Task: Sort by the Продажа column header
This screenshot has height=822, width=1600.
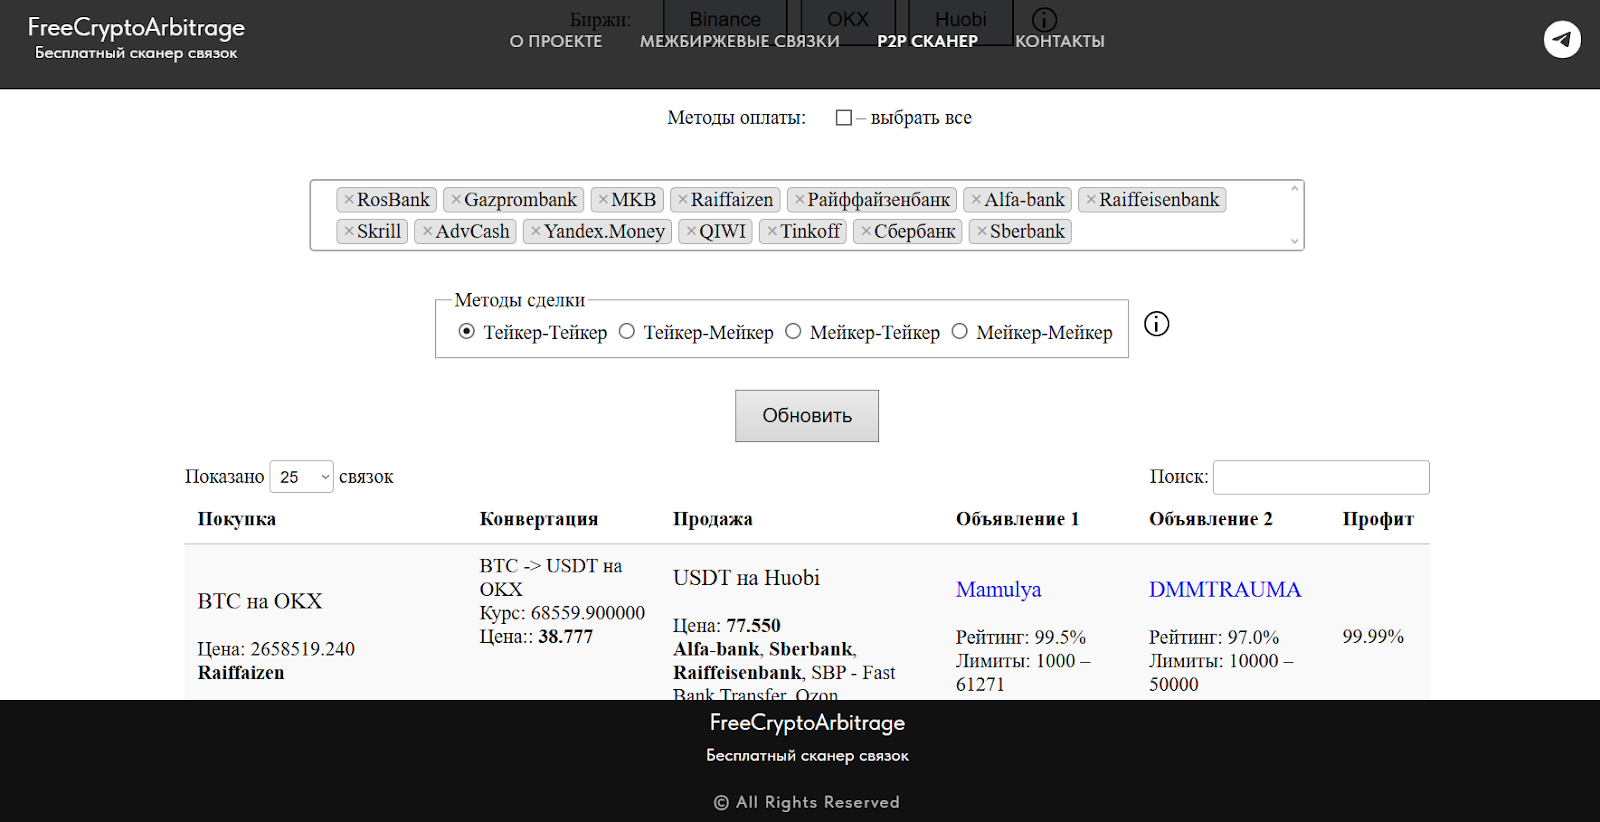Action: coord(713,519)
